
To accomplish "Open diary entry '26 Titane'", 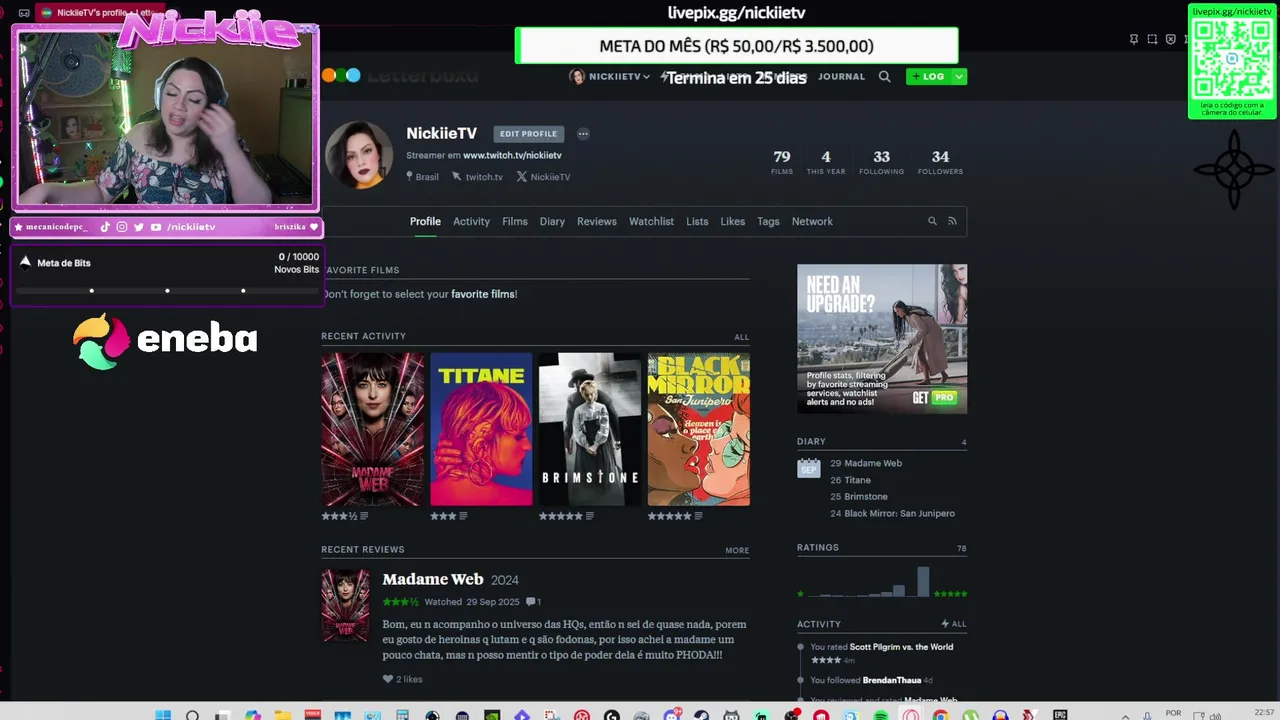I will pyautogui.click(x=850, y=480).
